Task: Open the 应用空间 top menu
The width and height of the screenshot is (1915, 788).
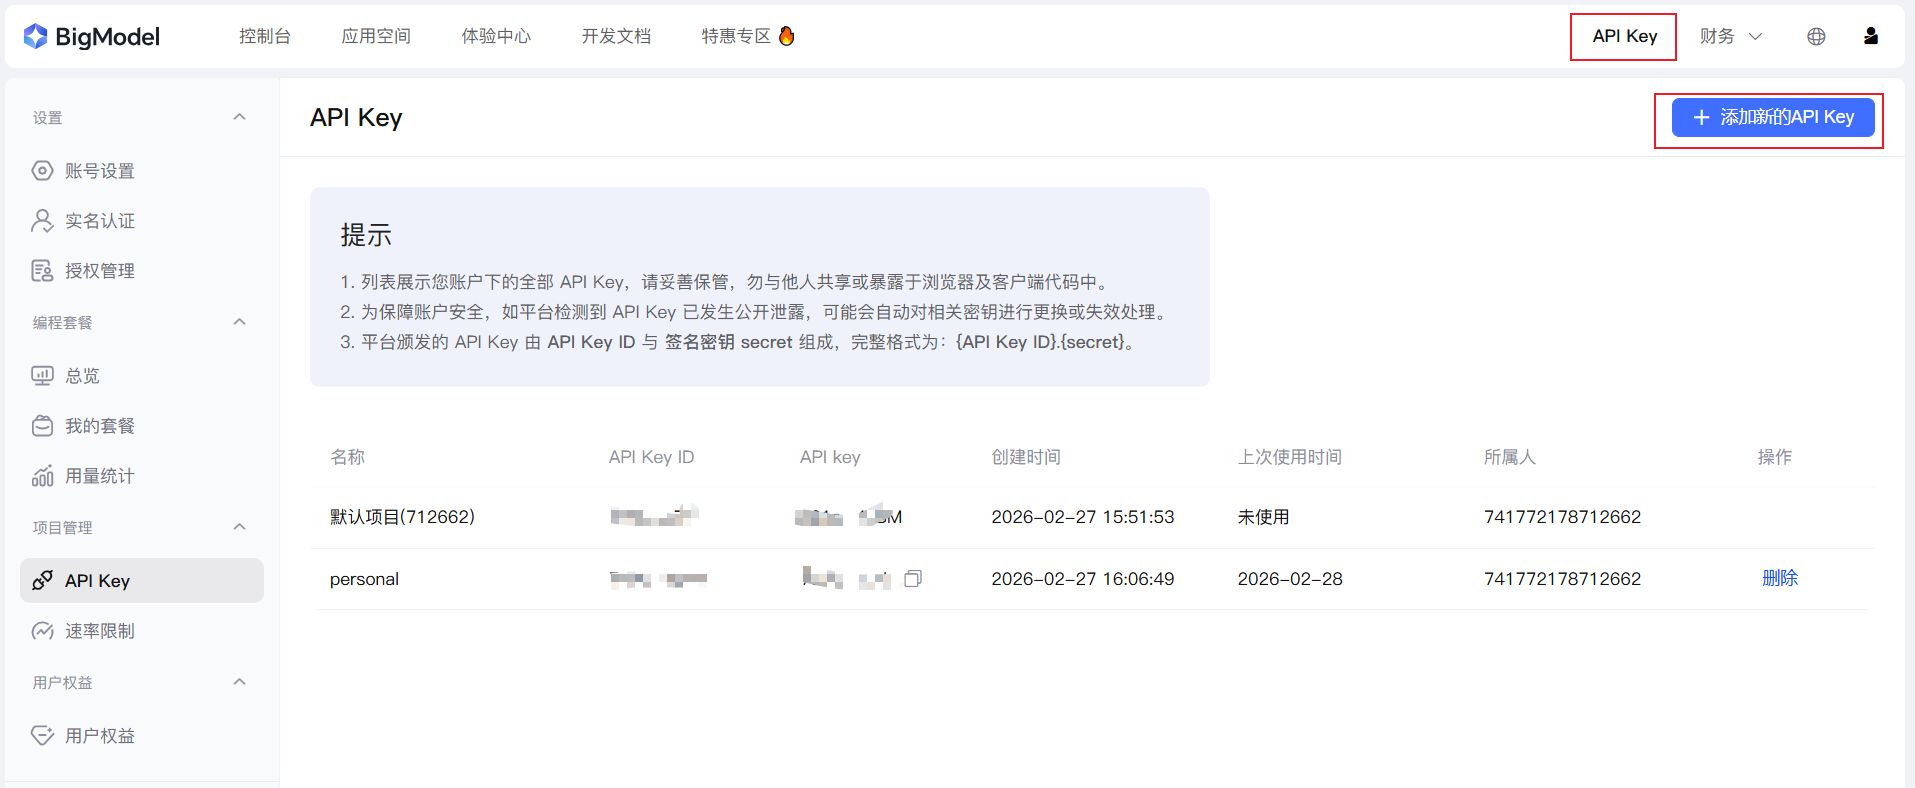Action: tap(376, 36)
